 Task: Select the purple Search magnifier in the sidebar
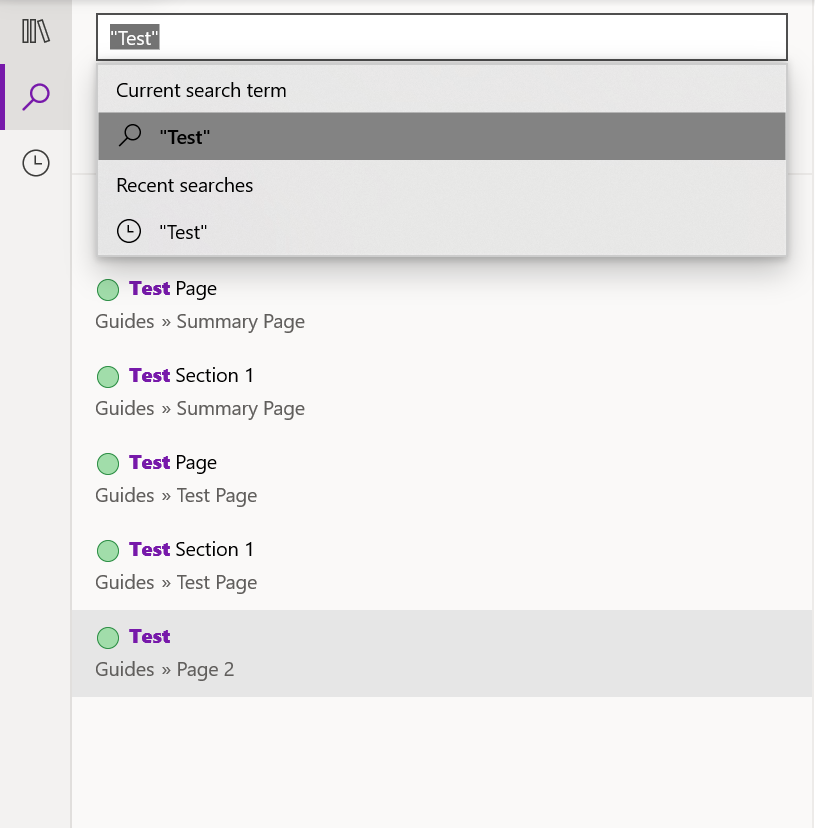tap(35, 96)
